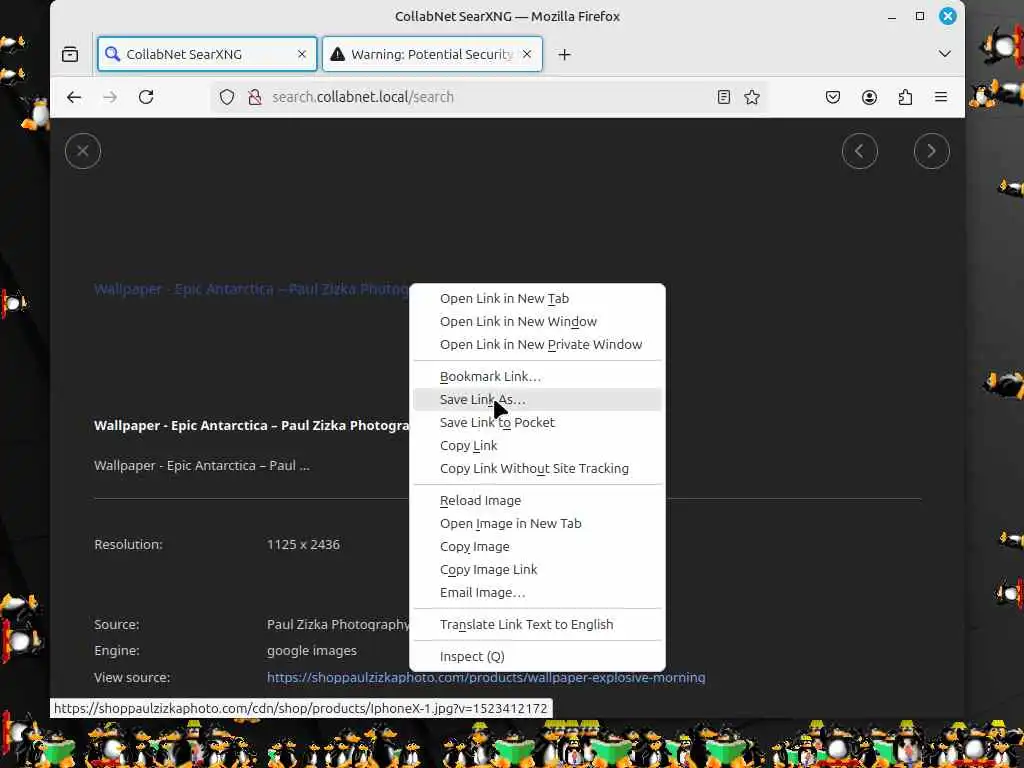
Task: Click the resolution value 1125 x 2436
Action: point(303,544)
